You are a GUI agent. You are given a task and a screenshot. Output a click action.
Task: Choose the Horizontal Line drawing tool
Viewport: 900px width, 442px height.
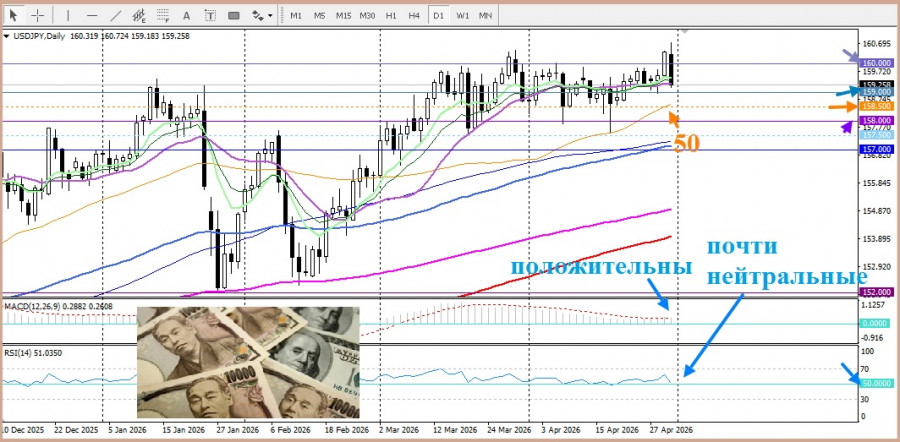92,15
